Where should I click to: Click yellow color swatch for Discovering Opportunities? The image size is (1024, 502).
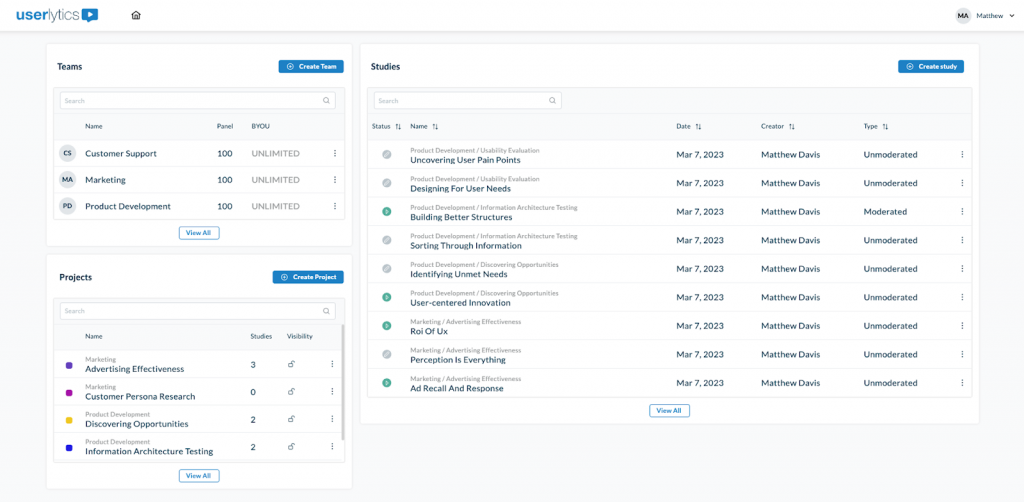(x=69, y=420)
